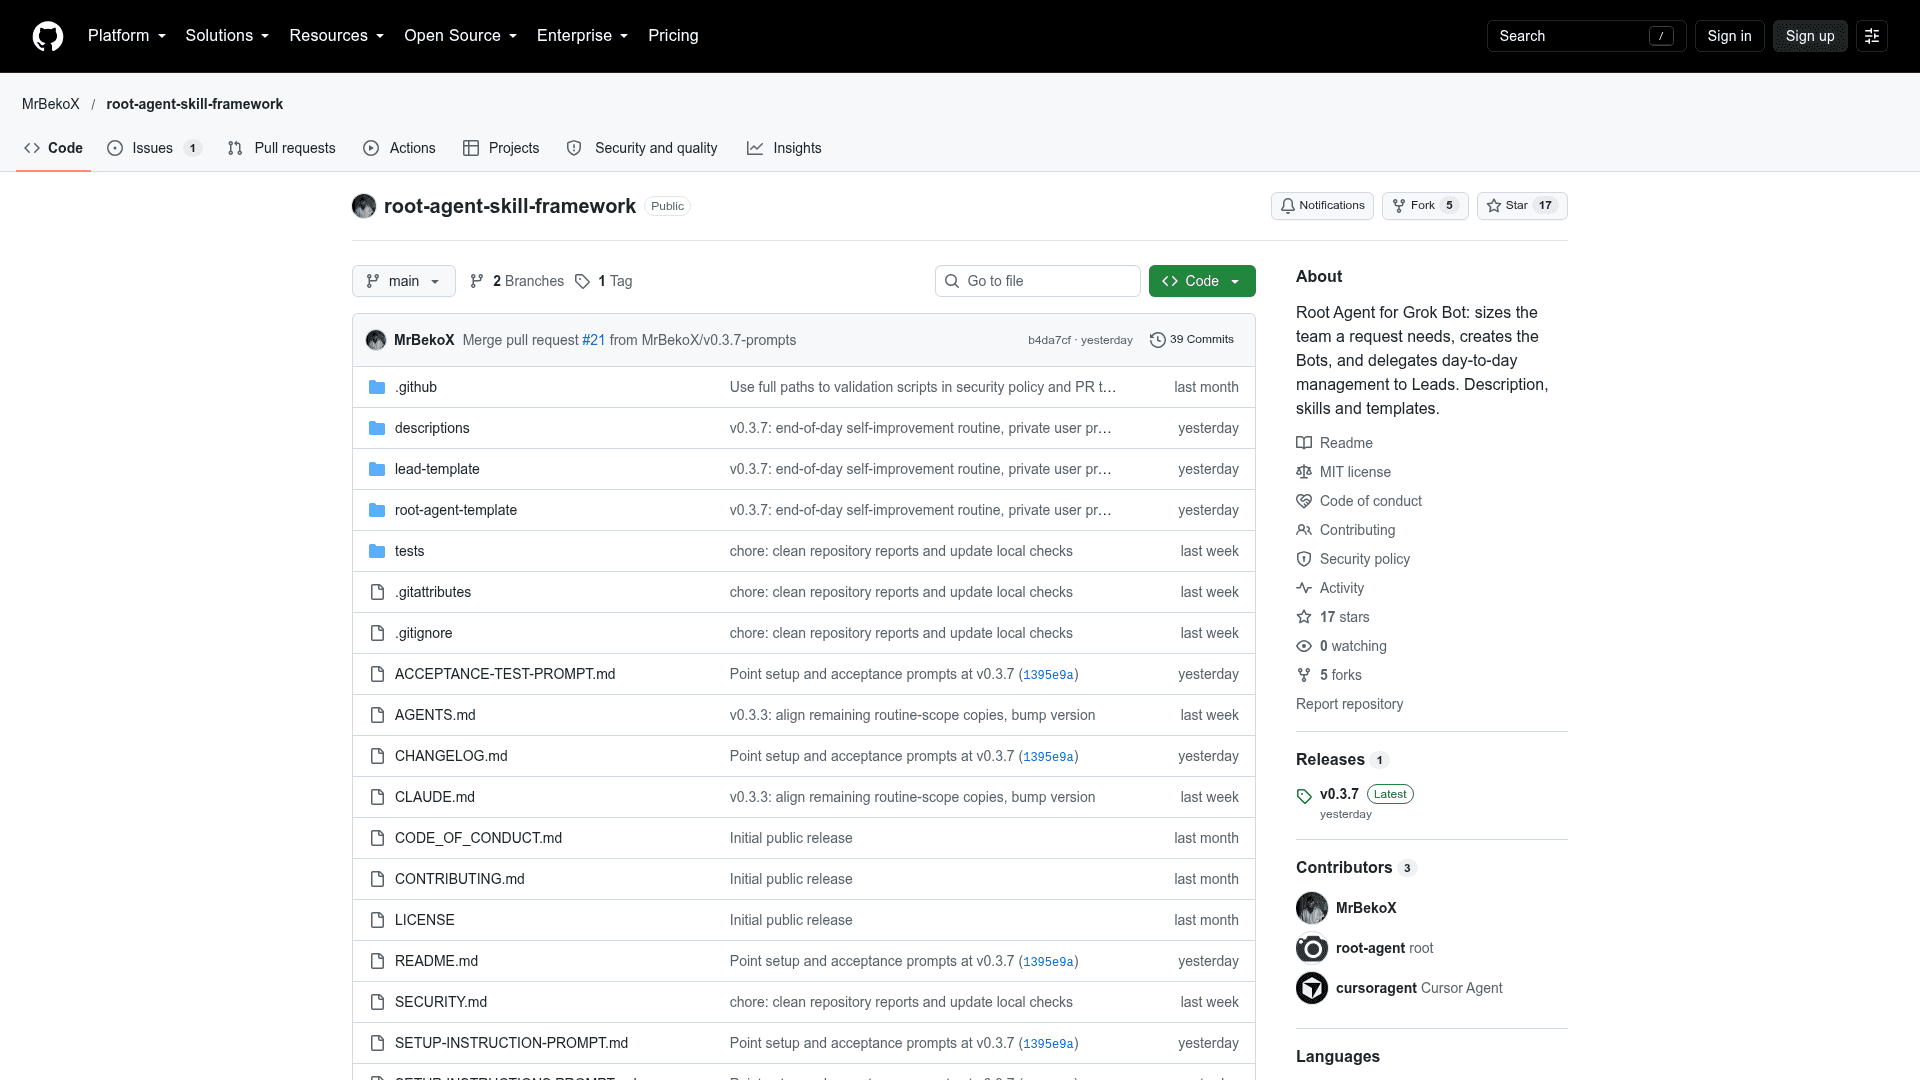The width and height of the screenshot is (1920, 1080).
Task: Open the green Code dropdown button
Action: click(1202, 281)
